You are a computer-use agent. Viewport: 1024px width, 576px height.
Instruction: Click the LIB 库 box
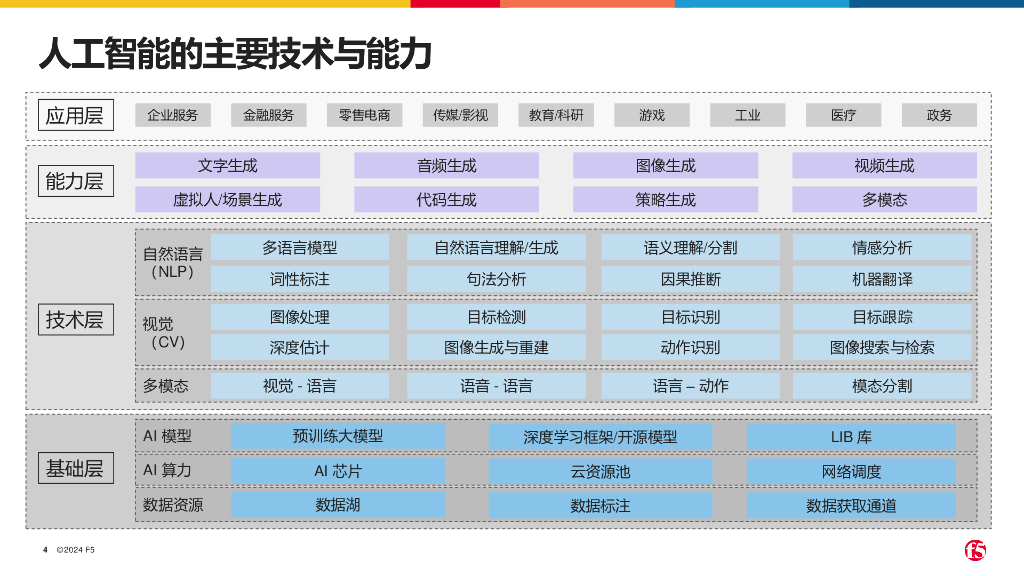852,437
